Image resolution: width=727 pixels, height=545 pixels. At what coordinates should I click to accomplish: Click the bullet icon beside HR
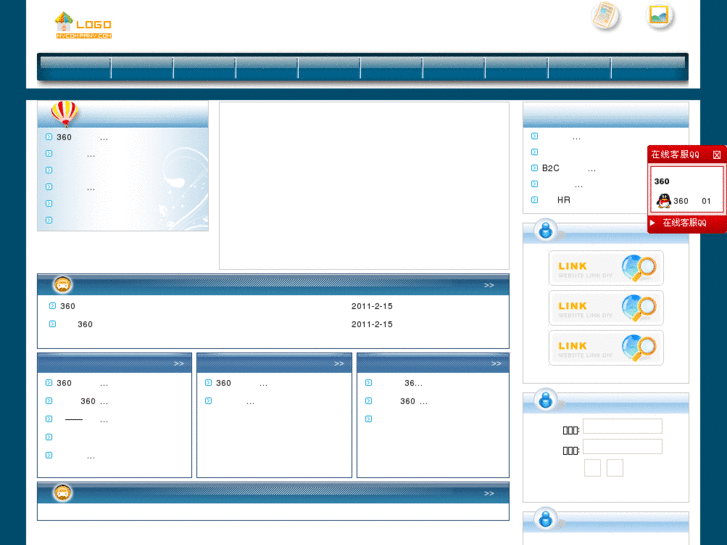tap(534, 200)
